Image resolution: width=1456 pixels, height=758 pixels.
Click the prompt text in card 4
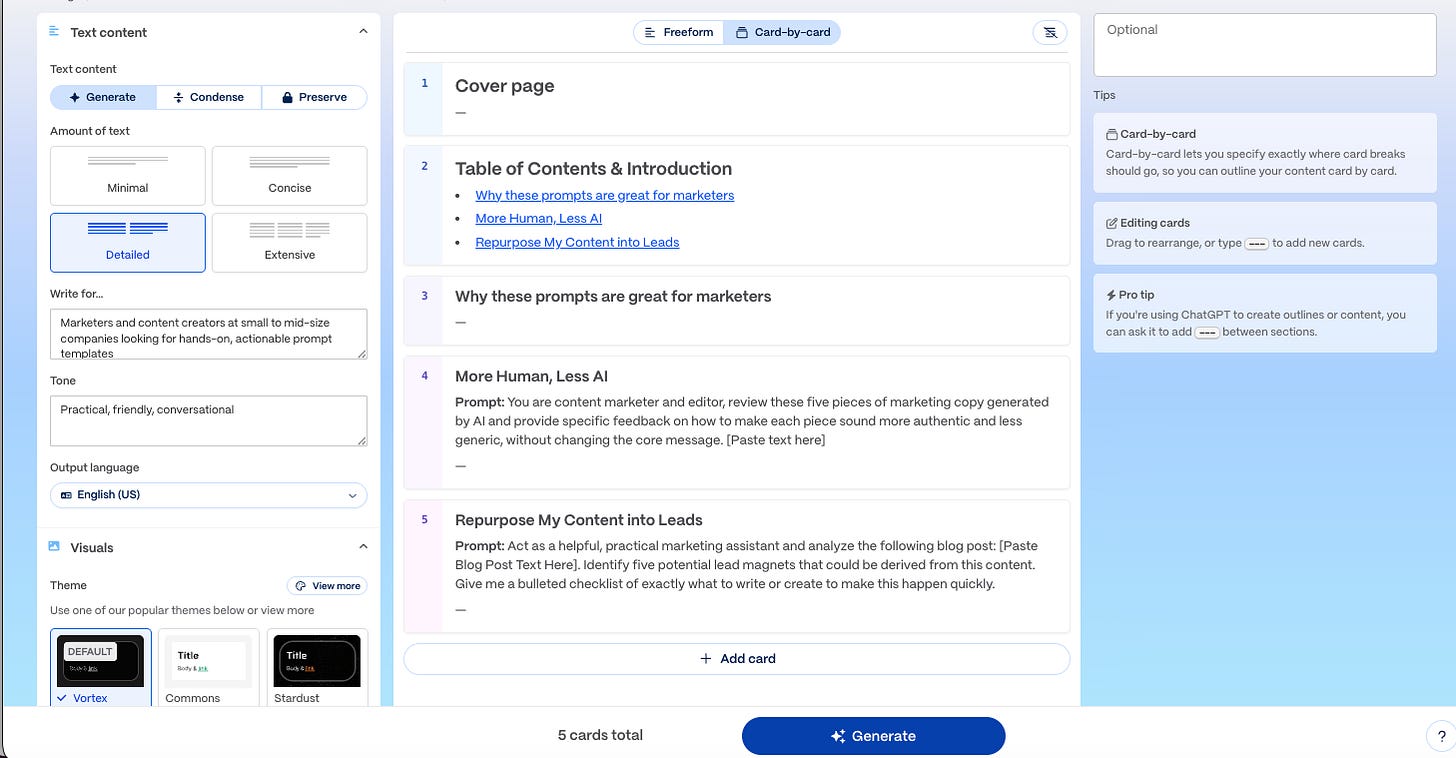tap(752, 421)
